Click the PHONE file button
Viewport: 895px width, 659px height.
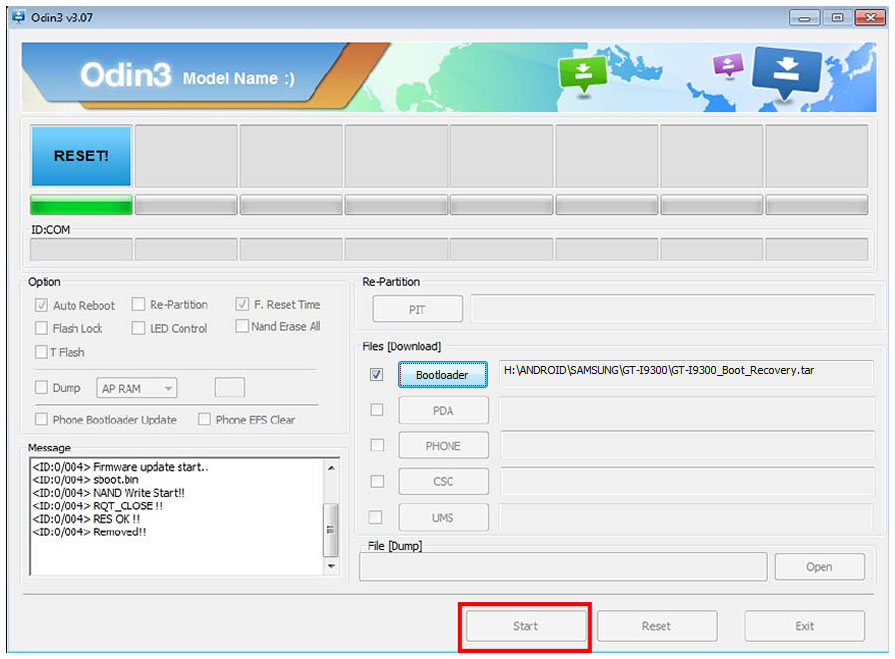tap(444, 446)
